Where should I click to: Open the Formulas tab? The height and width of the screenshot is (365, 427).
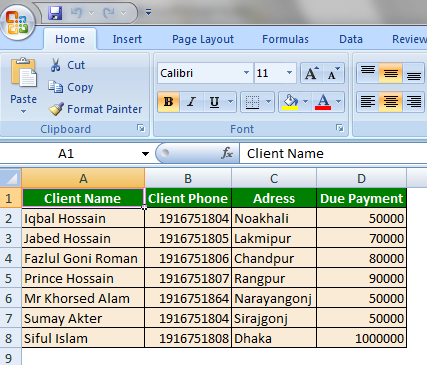click(x=285, y=39)
